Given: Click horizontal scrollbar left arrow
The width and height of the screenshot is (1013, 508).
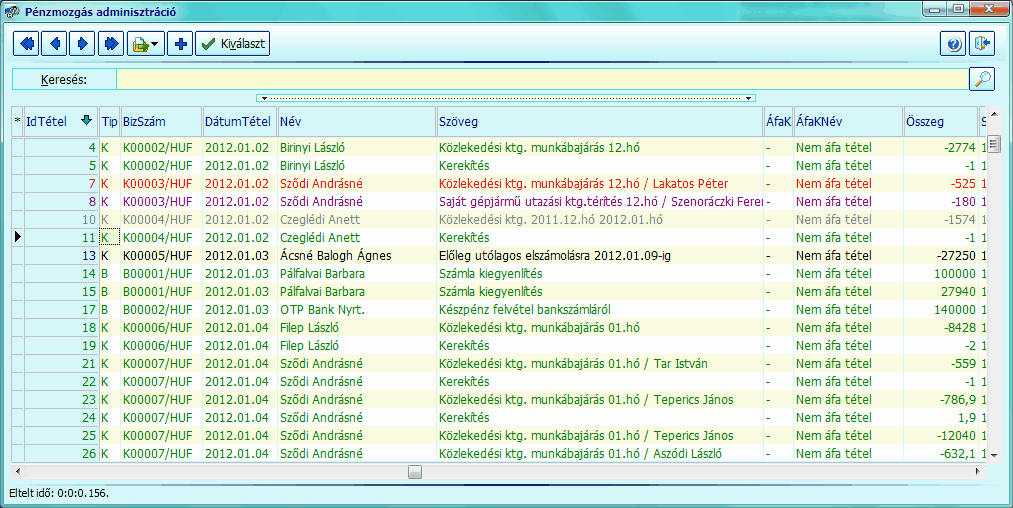Looking at the screenshot, I should click(17, 472).
